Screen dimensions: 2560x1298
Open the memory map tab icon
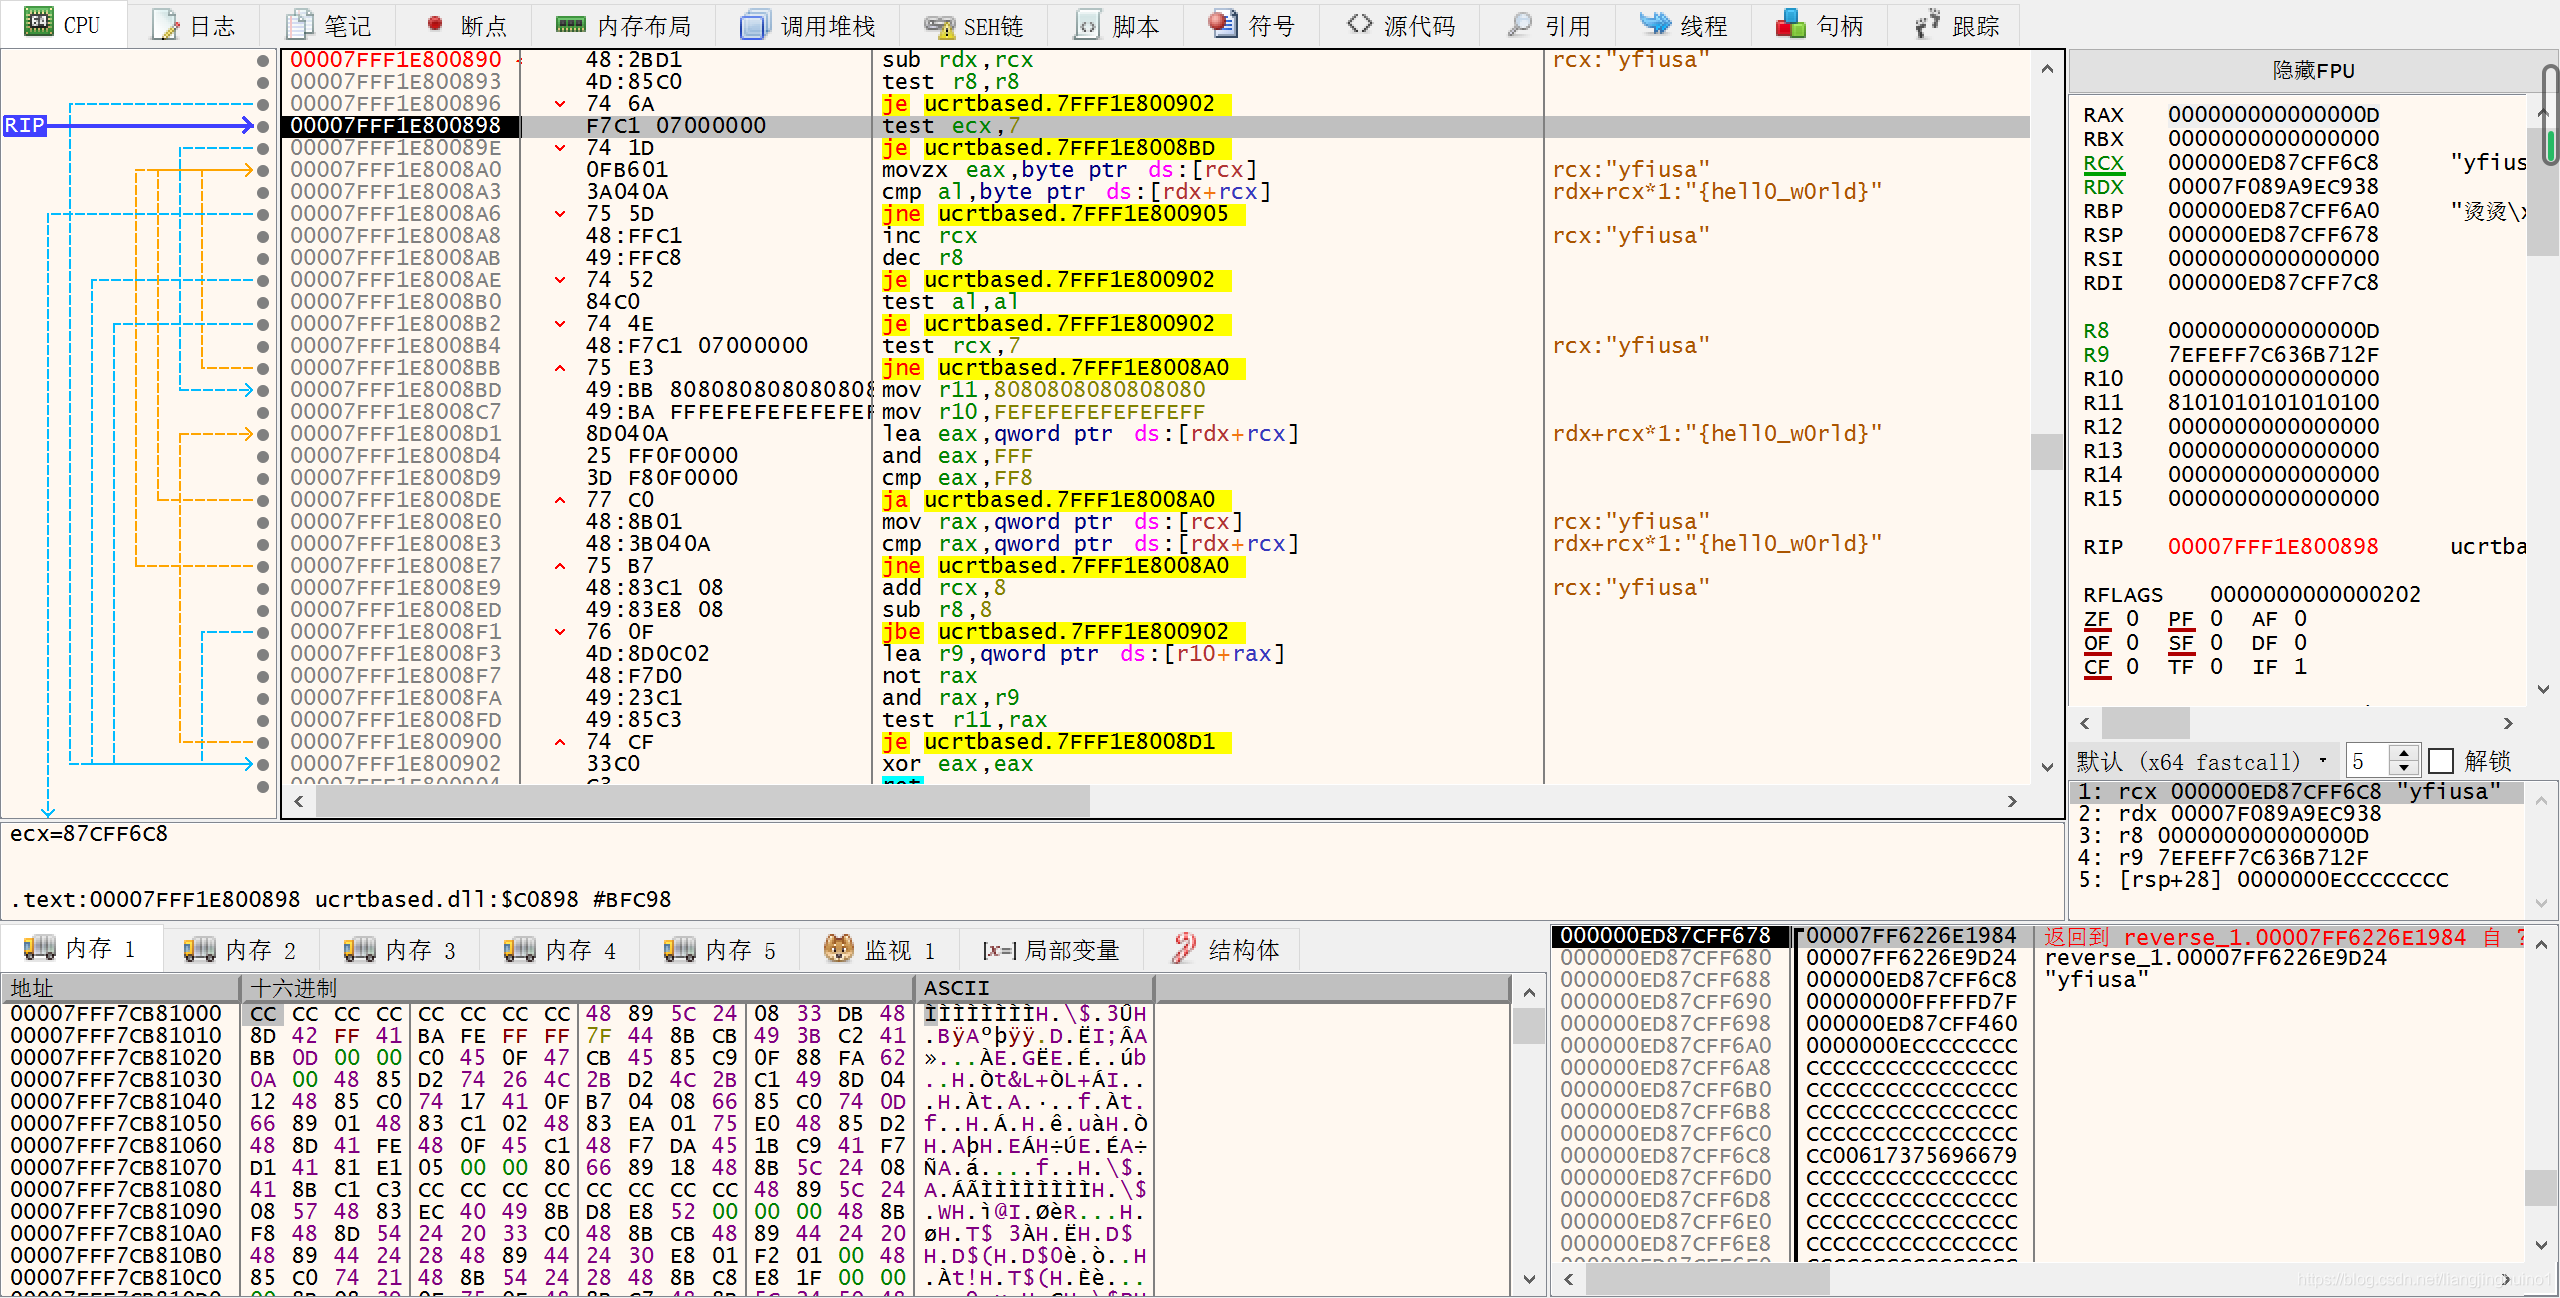[x=571, y=24]
